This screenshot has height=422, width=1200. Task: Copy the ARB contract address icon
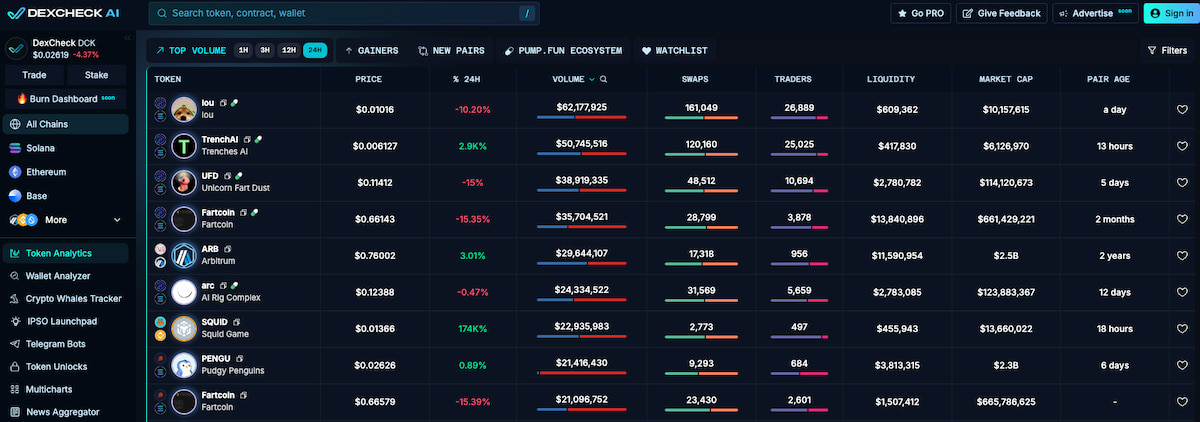pos(228,249)
